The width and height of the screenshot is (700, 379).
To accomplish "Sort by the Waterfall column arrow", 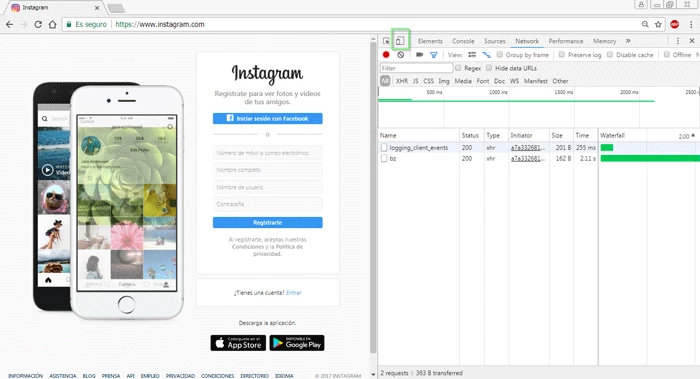I will (x=693, y=135).
